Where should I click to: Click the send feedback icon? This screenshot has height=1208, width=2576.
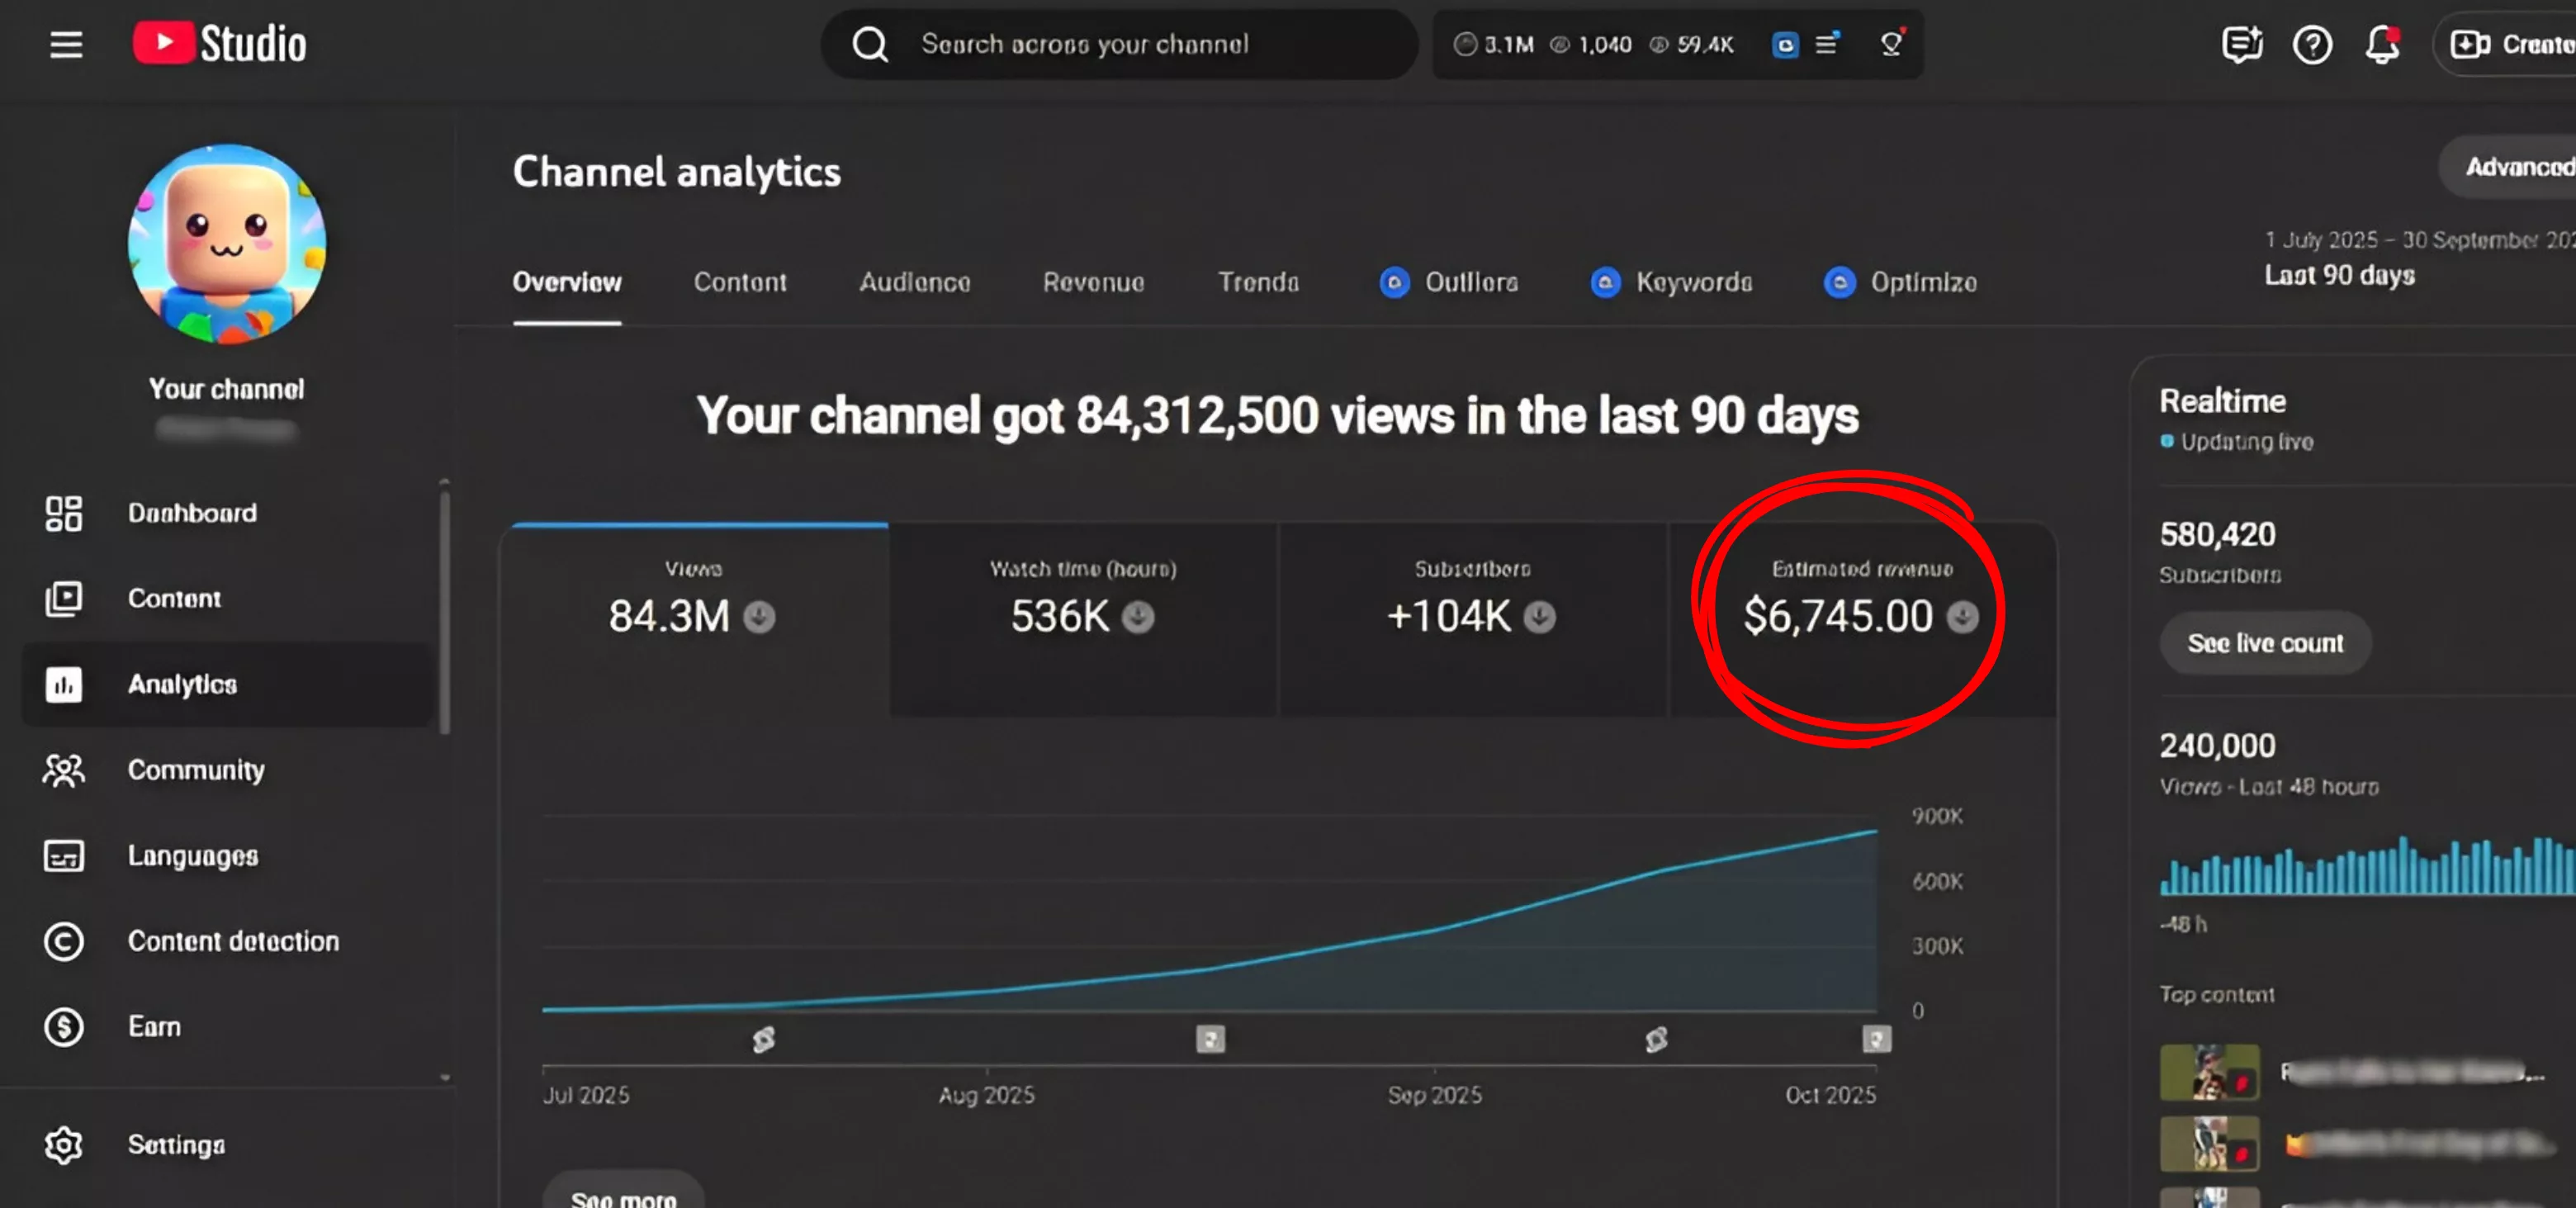click(x=2241, y=44)
